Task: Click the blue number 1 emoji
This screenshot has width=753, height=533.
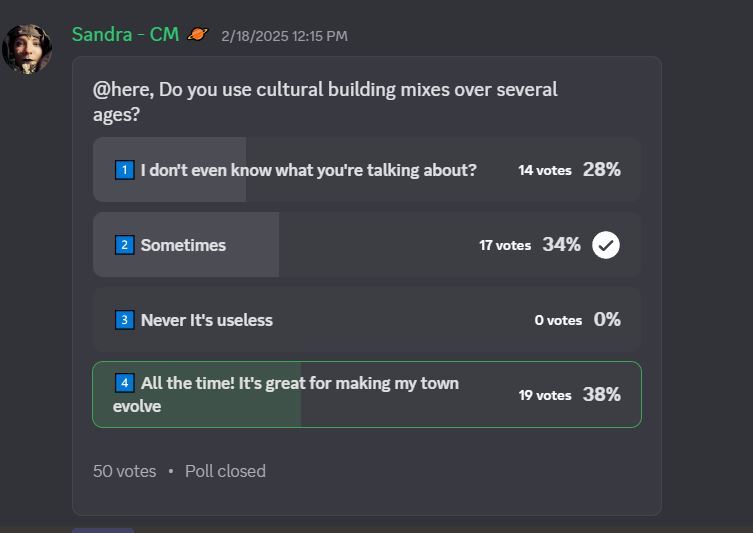Action: (x=124, y=170)
